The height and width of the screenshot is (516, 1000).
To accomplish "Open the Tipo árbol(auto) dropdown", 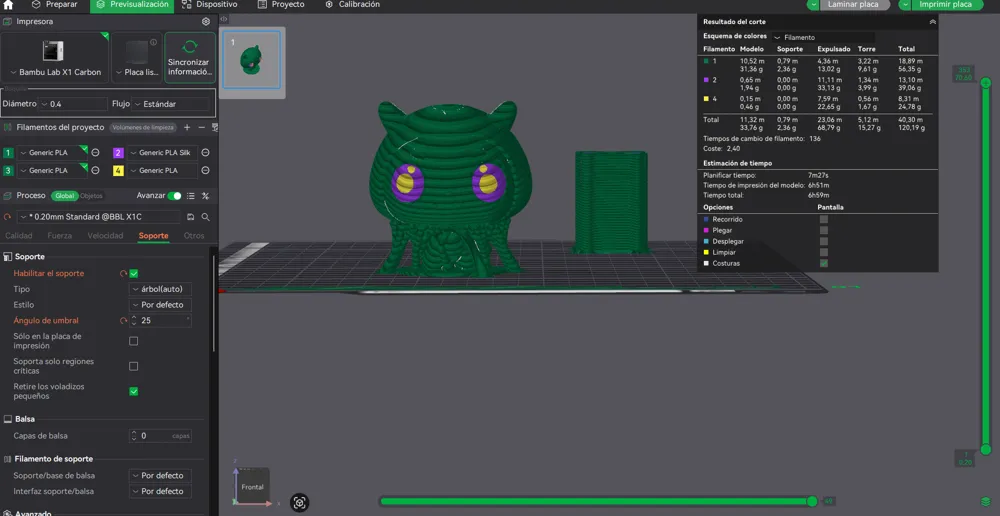I will [x=160, y=290].
